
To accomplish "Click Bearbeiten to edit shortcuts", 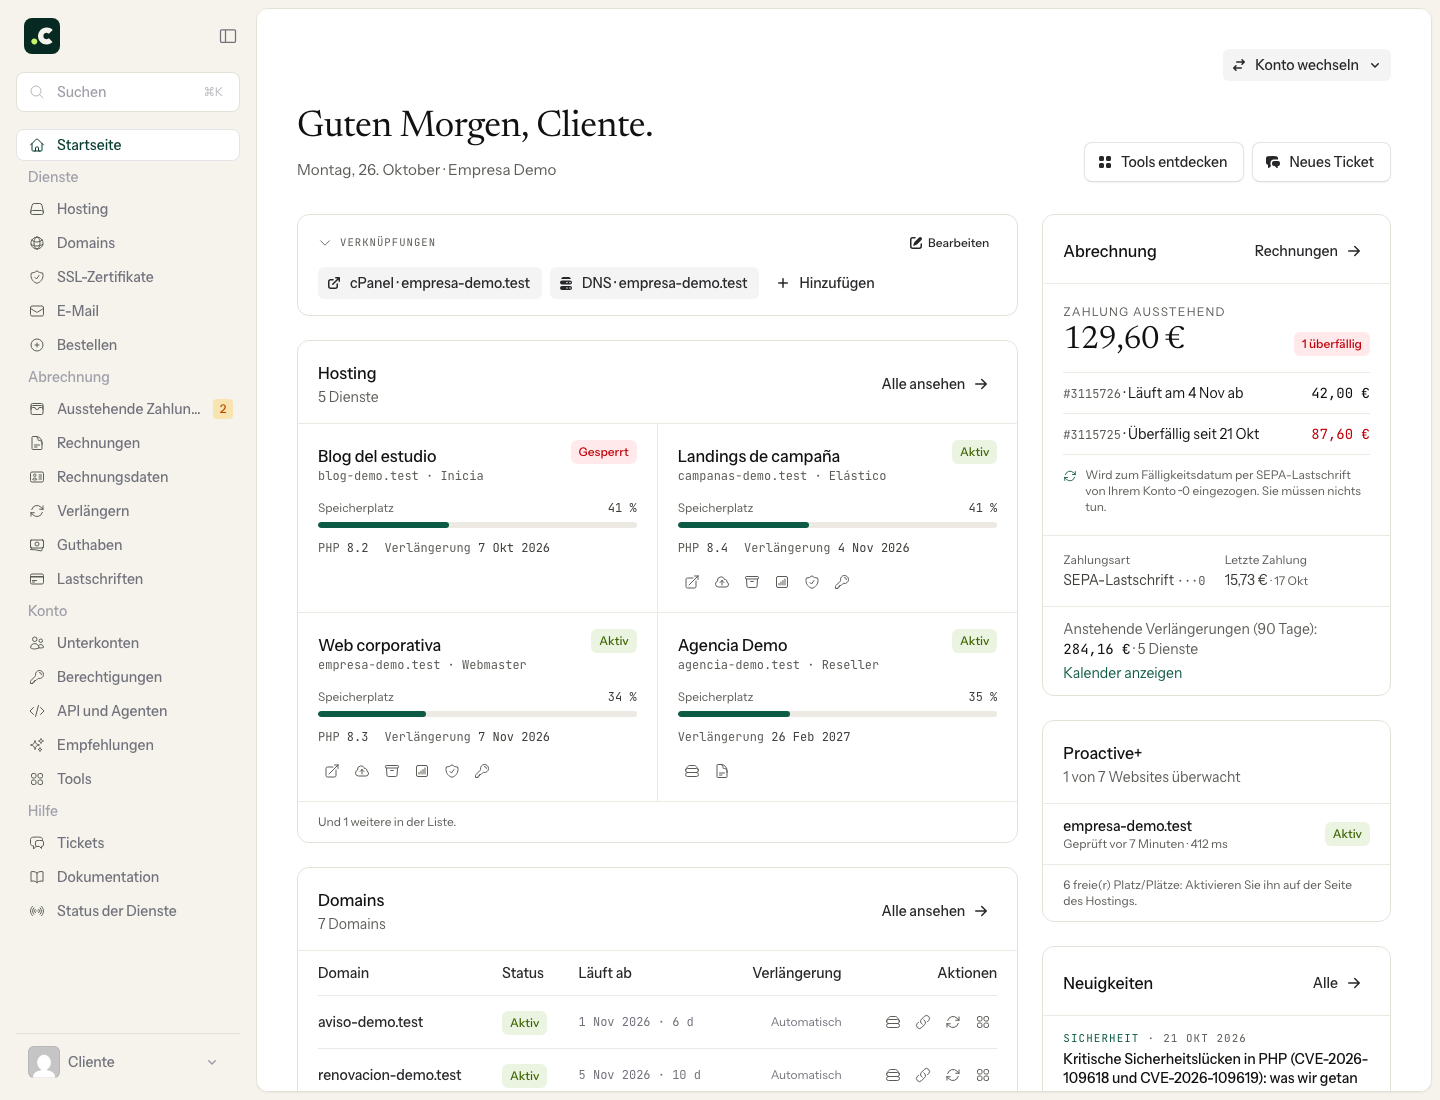I will 949,243.
